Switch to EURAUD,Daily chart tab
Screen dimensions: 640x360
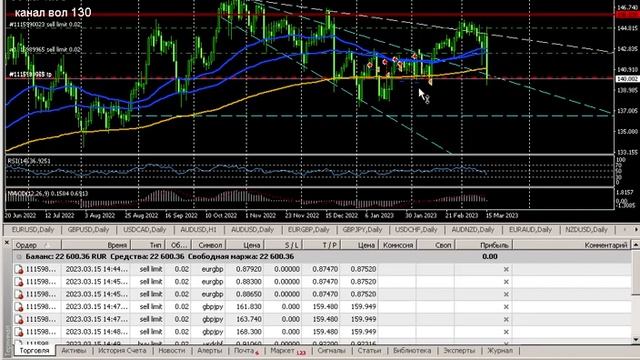tap(531, 230)
